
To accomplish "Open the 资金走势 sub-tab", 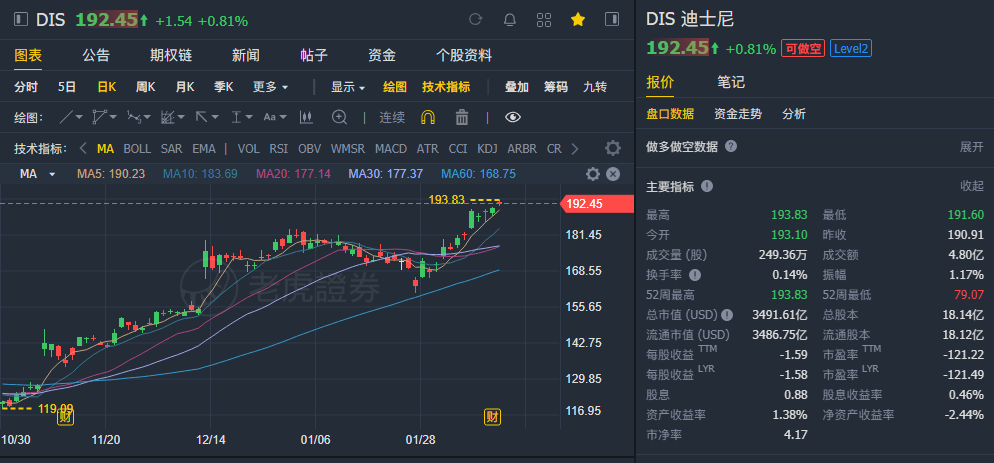I will 738,114.
